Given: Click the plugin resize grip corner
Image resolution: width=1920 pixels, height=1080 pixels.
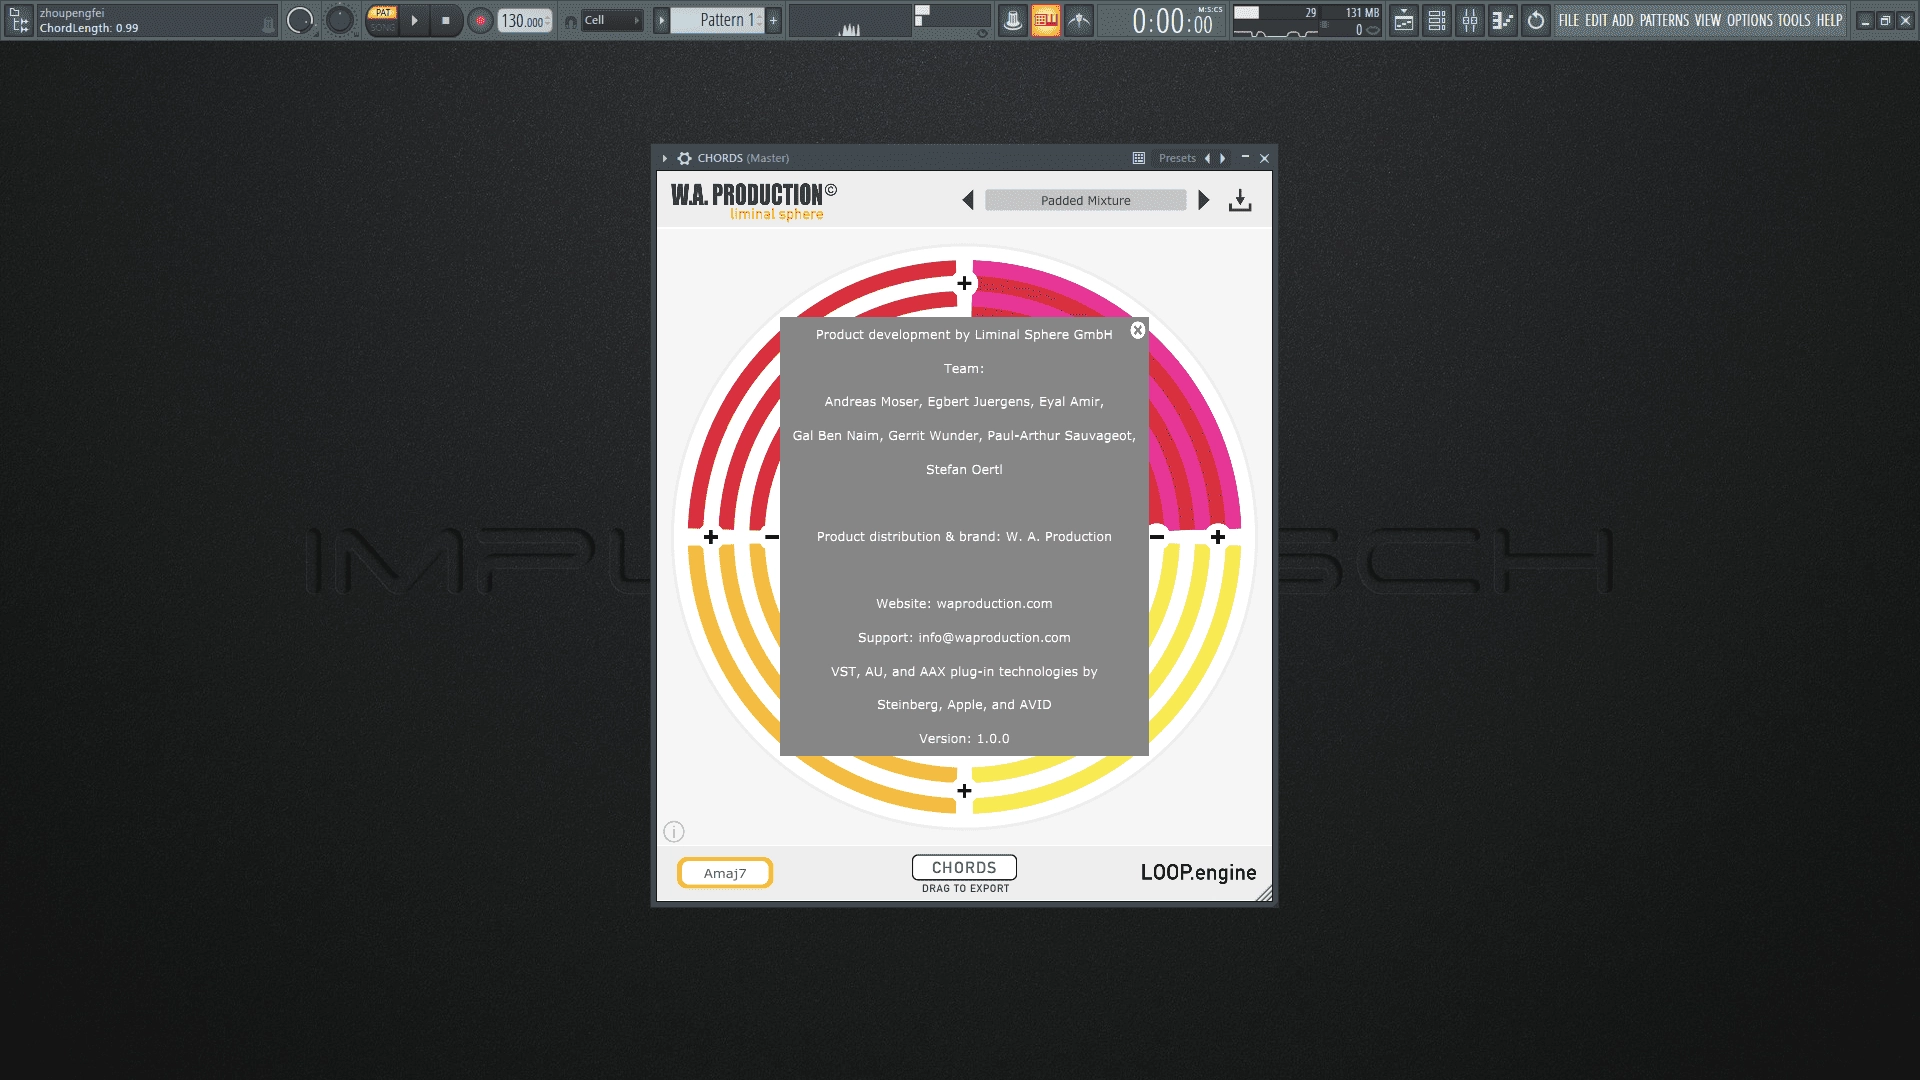Looking at the screenshot, I should click(1264, 893).
